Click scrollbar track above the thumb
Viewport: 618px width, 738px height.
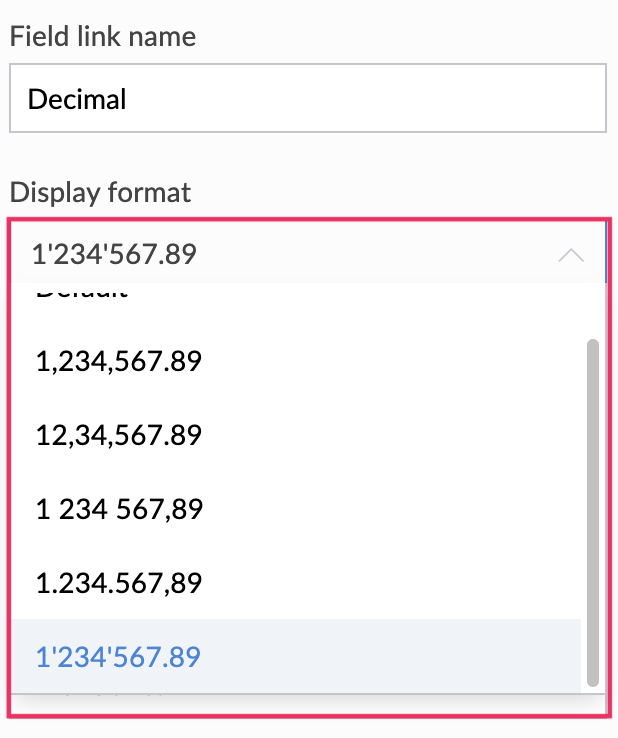[x=592, y=312]
